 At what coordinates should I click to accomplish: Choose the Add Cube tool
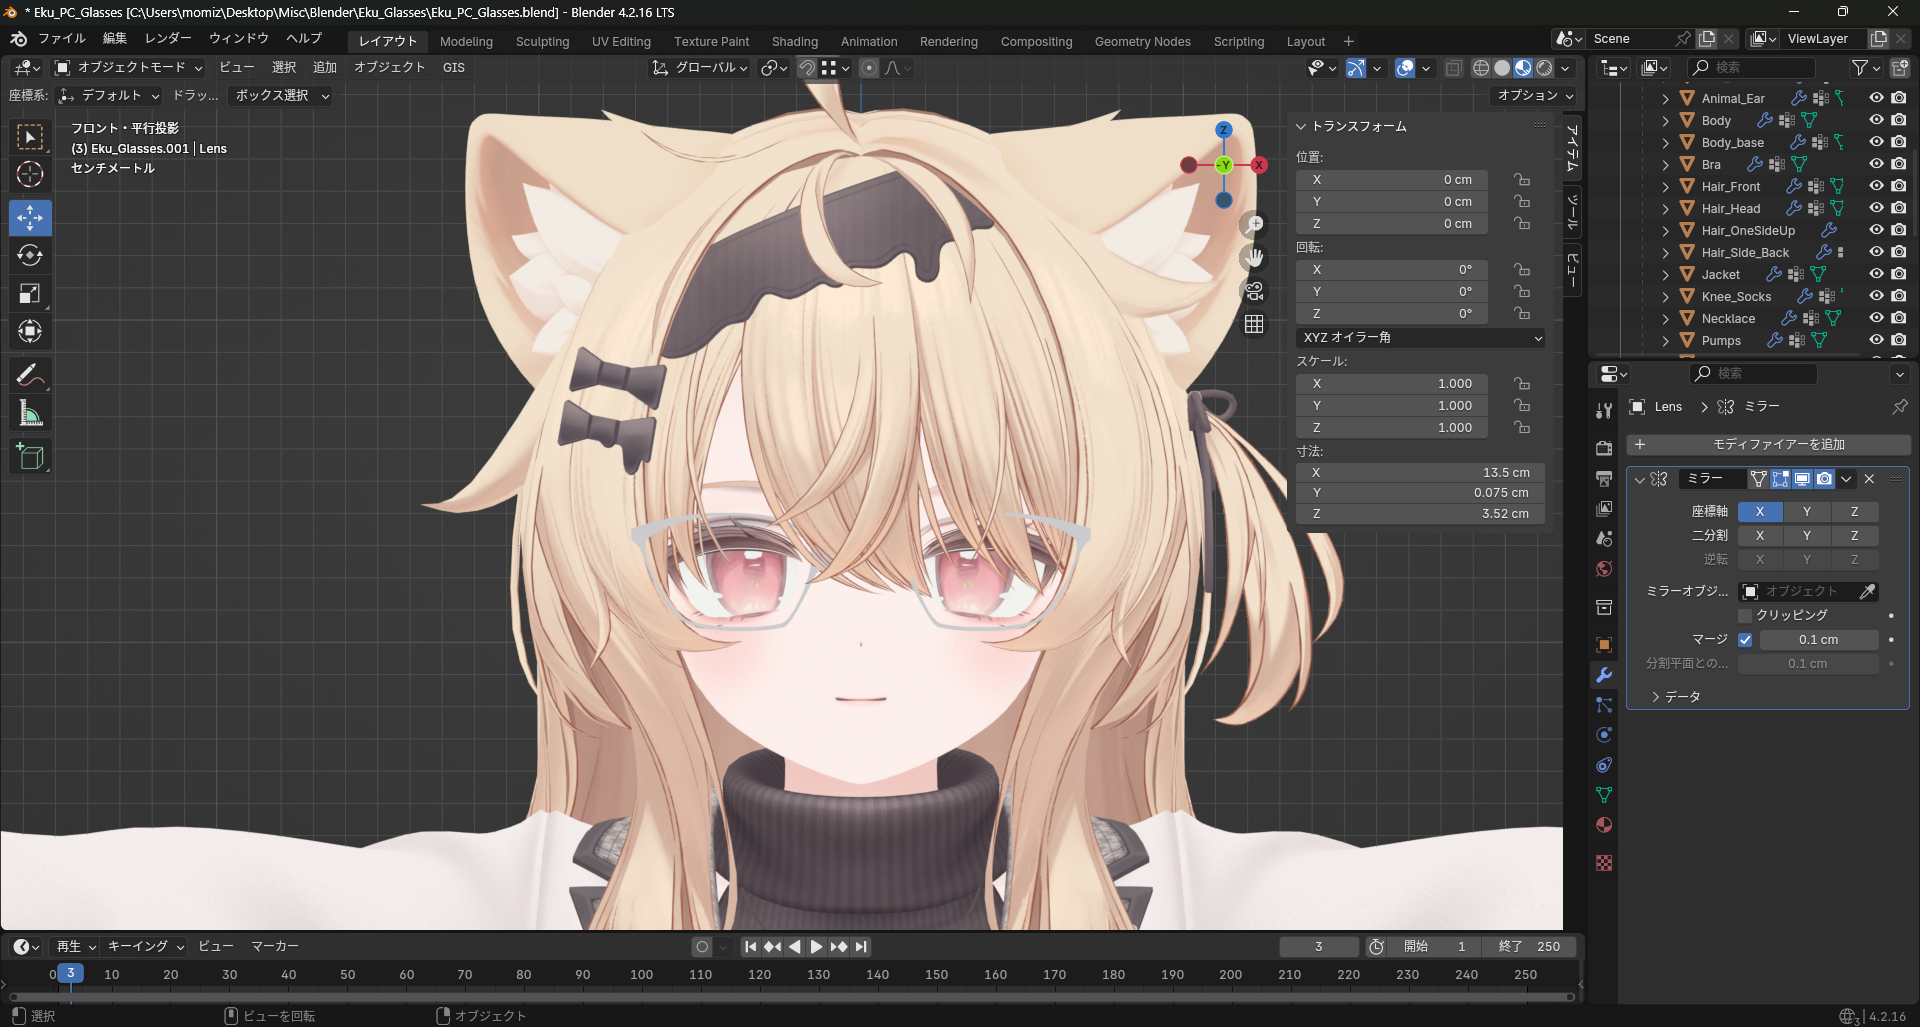(x=30, y=457)
